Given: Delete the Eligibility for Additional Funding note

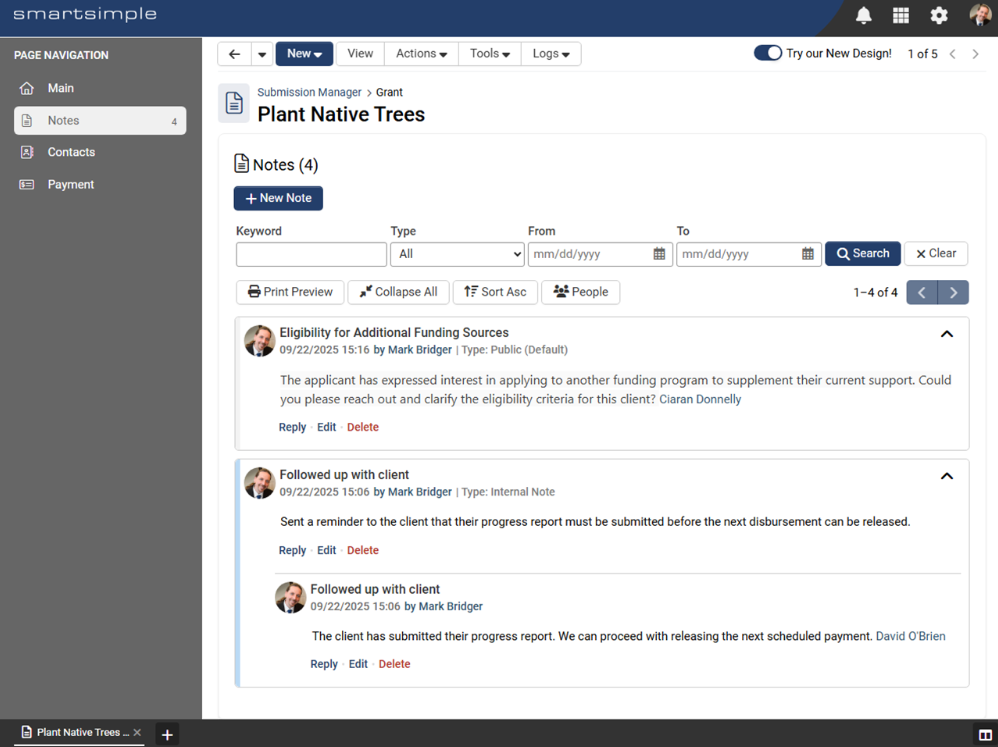Looking at the screenshot, I should 363,428.
